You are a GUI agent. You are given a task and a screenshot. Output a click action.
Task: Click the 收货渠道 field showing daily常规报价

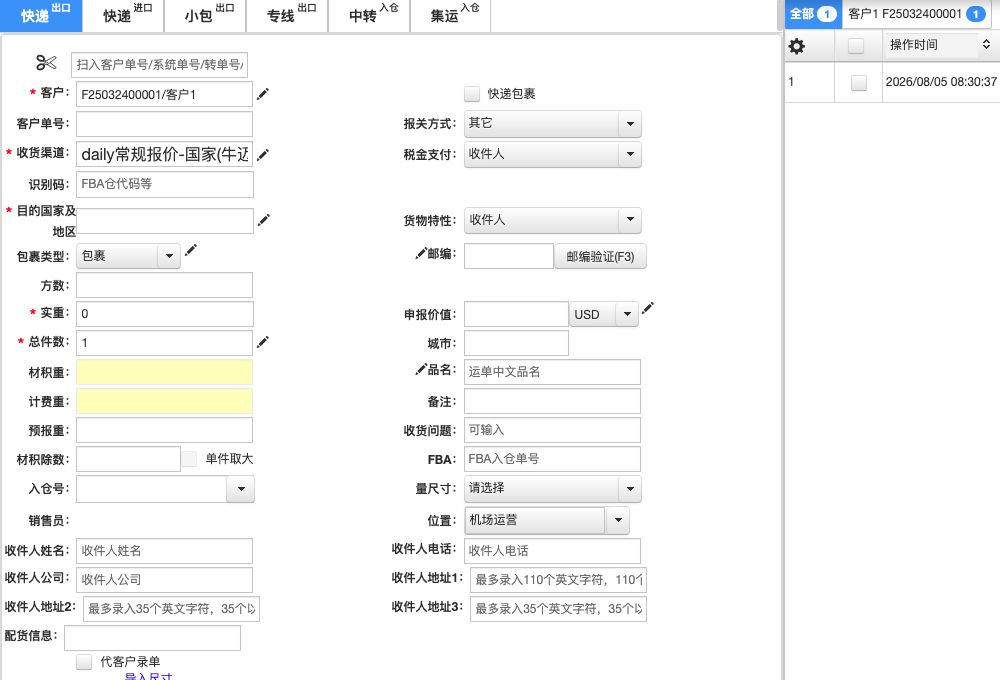pos(165,154)
